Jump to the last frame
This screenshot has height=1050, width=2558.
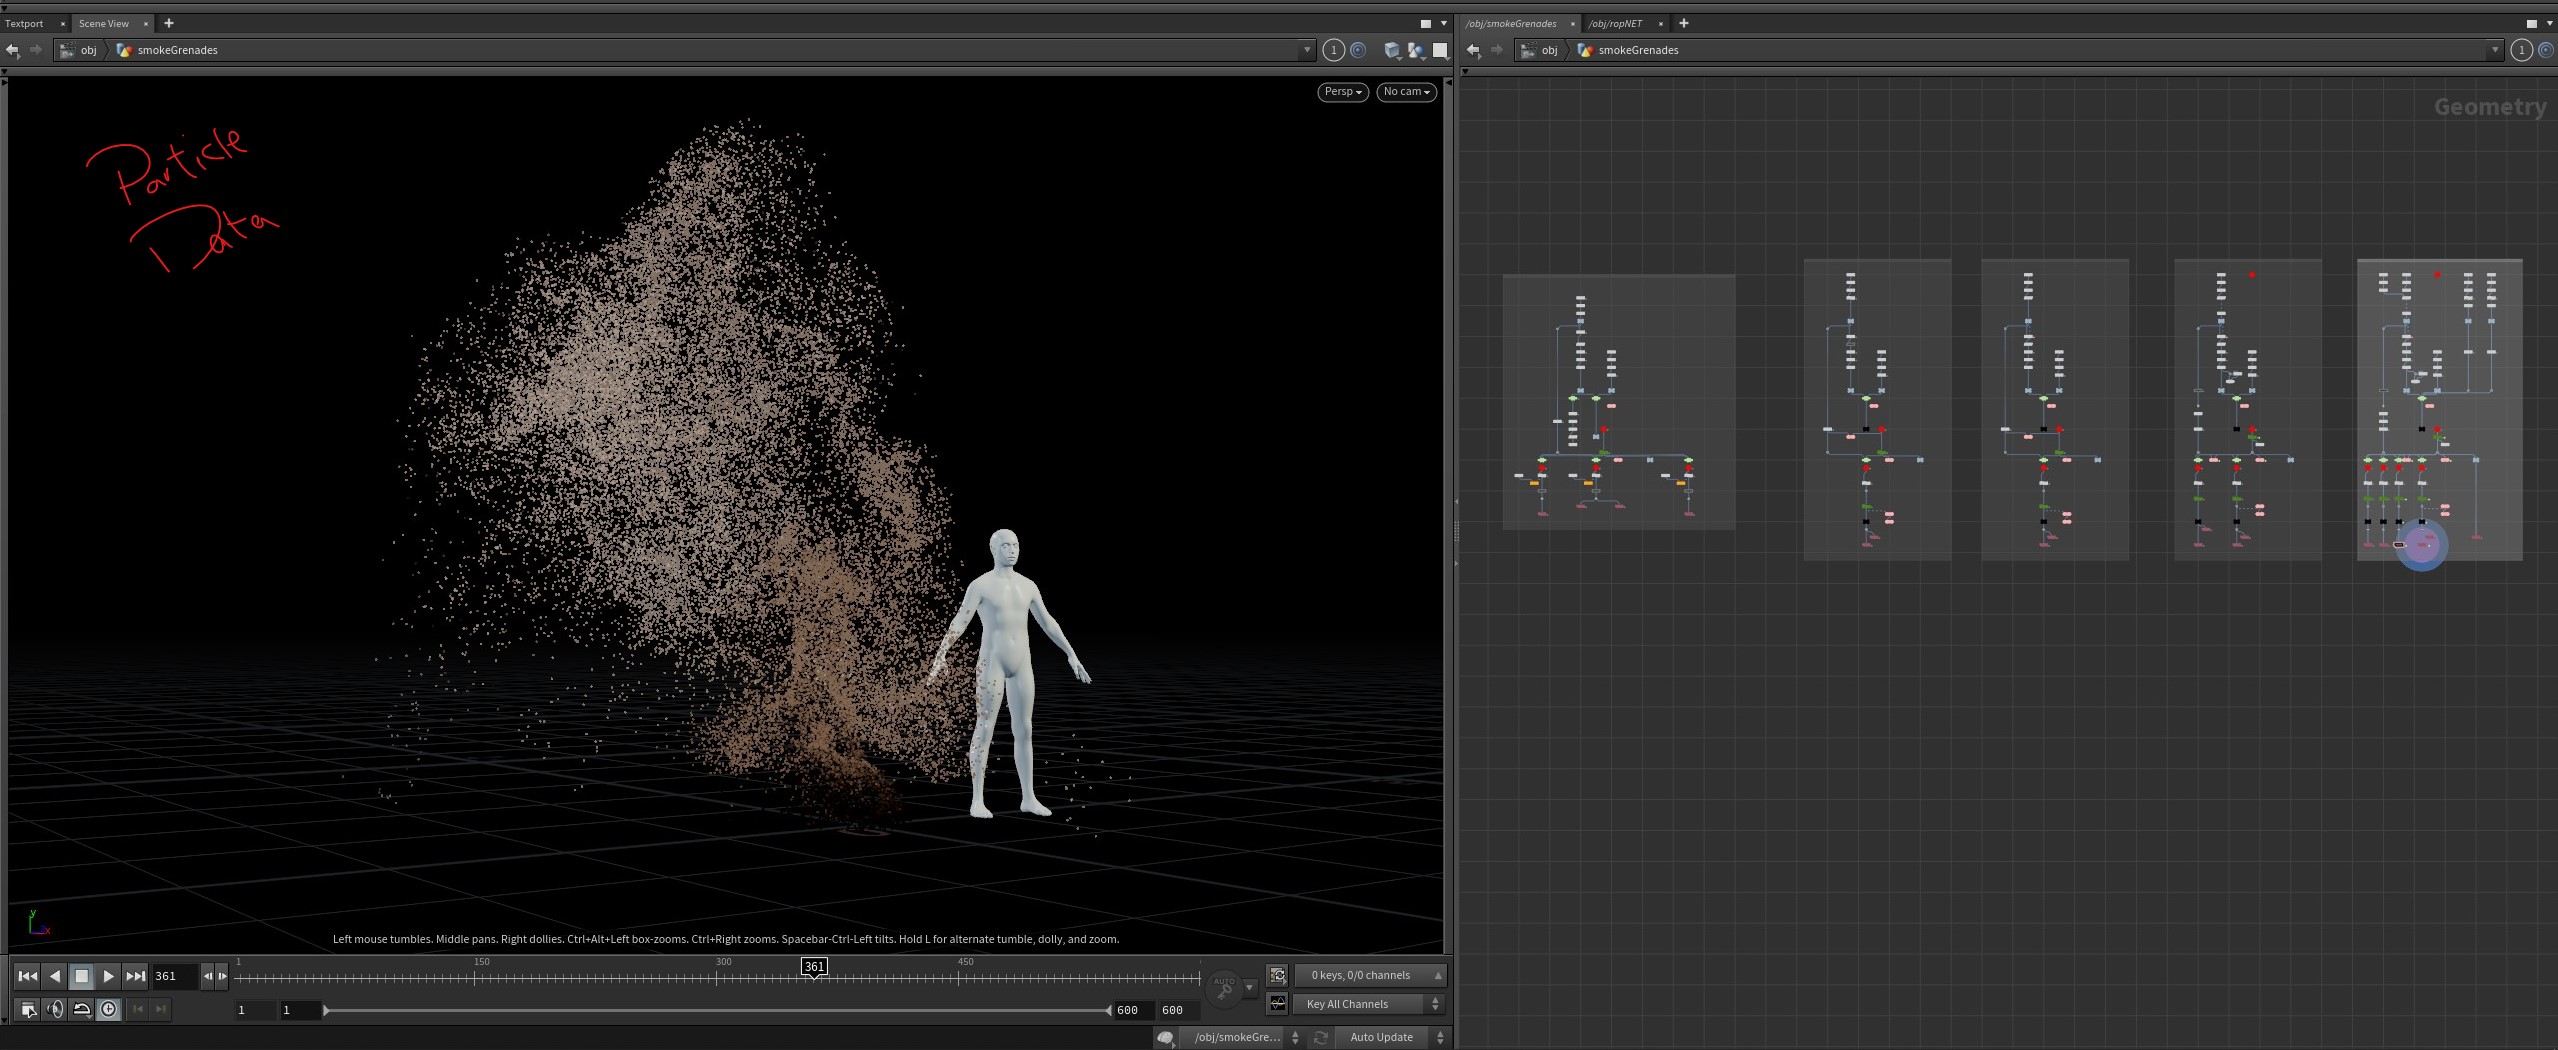136,976
